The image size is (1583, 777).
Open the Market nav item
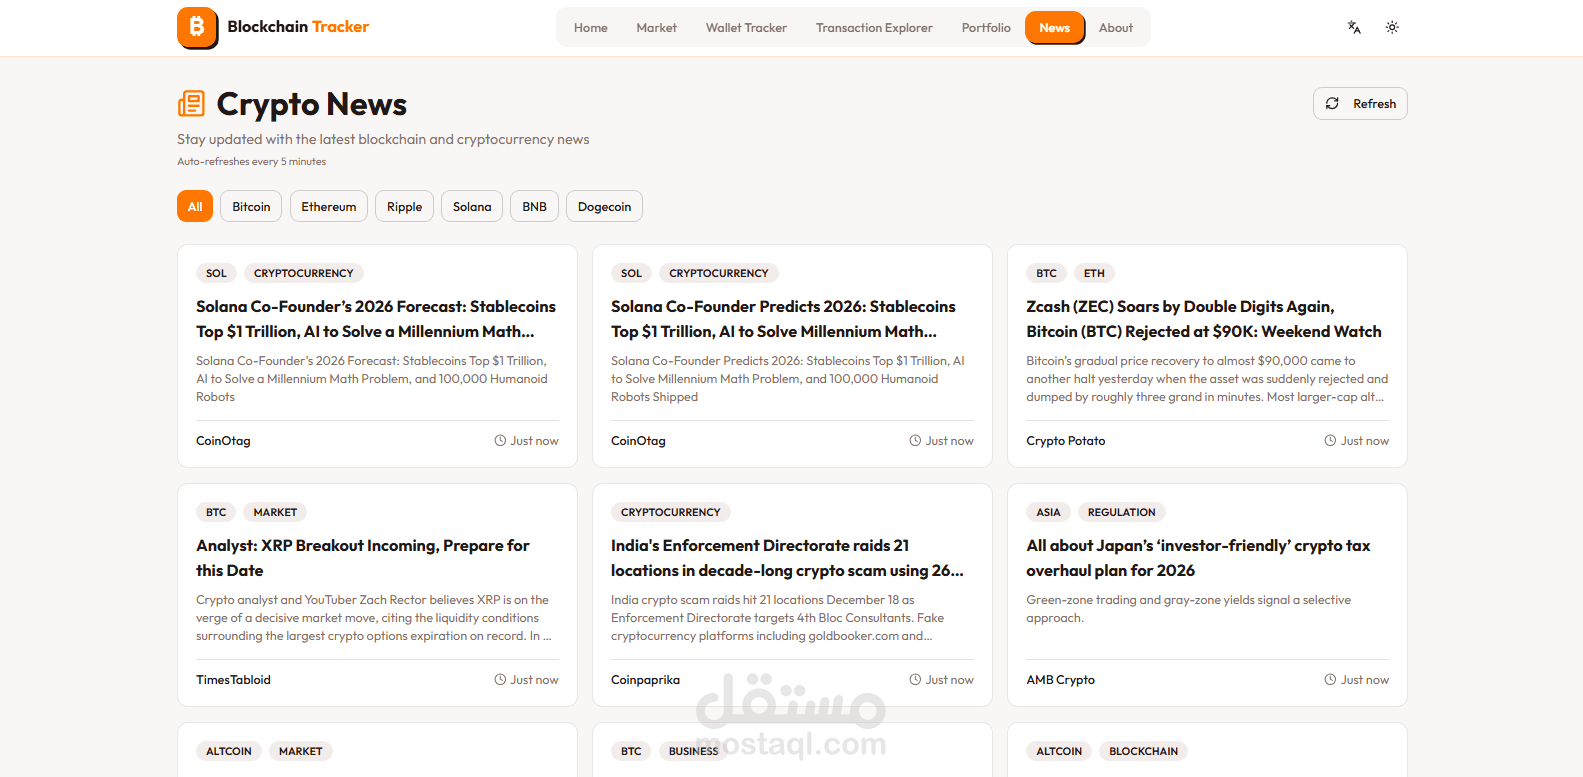click(x=656, y=28)
